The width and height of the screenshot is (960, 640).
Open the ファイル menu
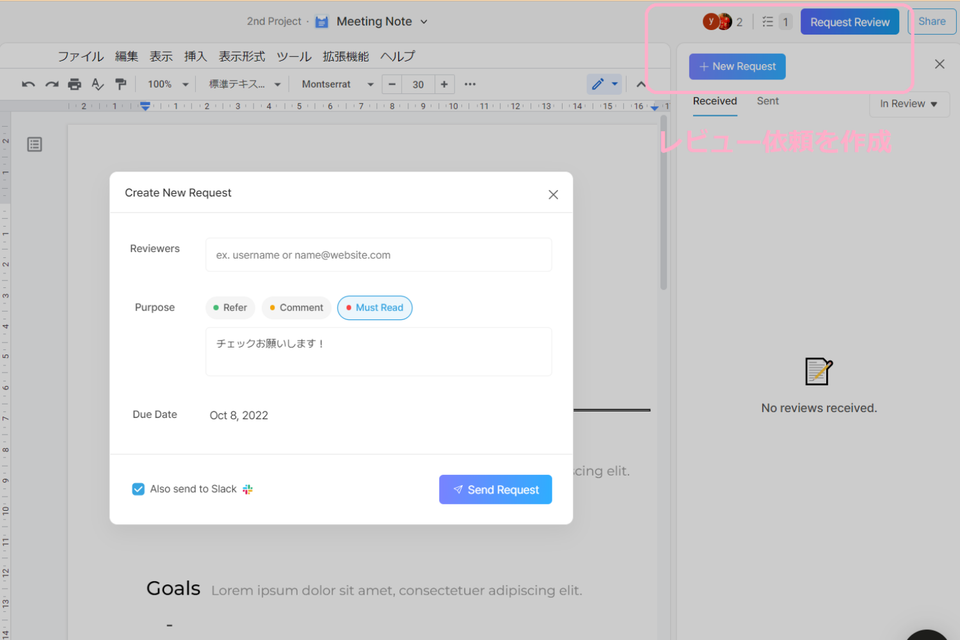point(80,56)
